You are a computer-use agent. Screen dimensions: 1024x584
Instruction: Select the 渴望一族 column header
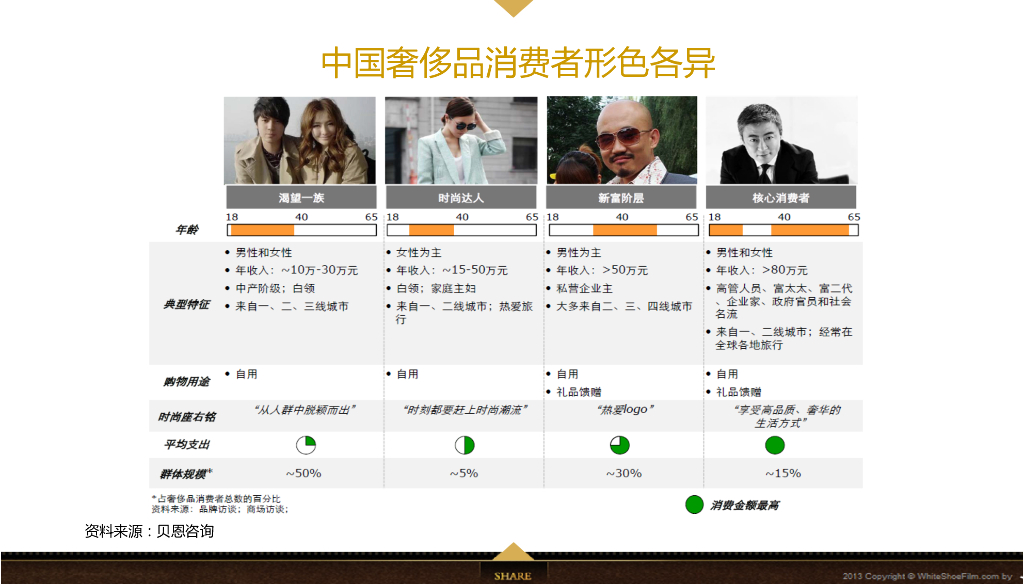[x=300, y=197]
